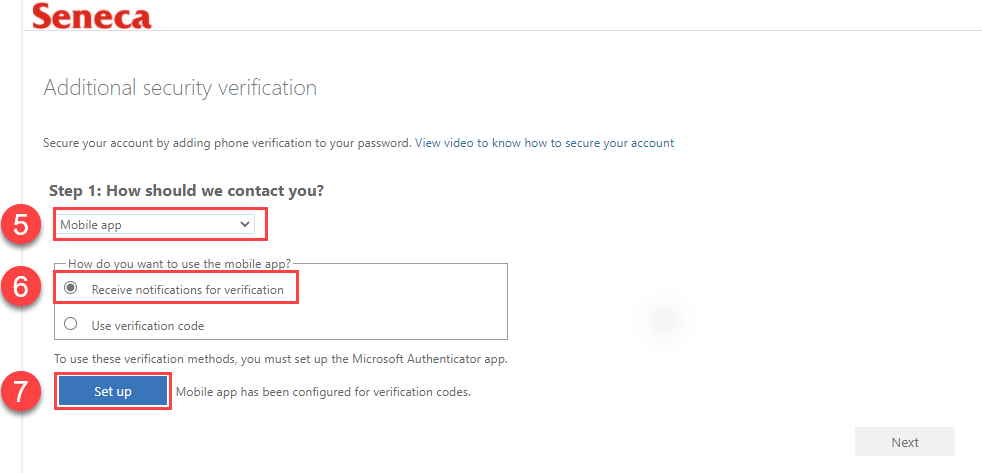Click the red step 7 badge

pyautogui.click(x=22, y=392)
